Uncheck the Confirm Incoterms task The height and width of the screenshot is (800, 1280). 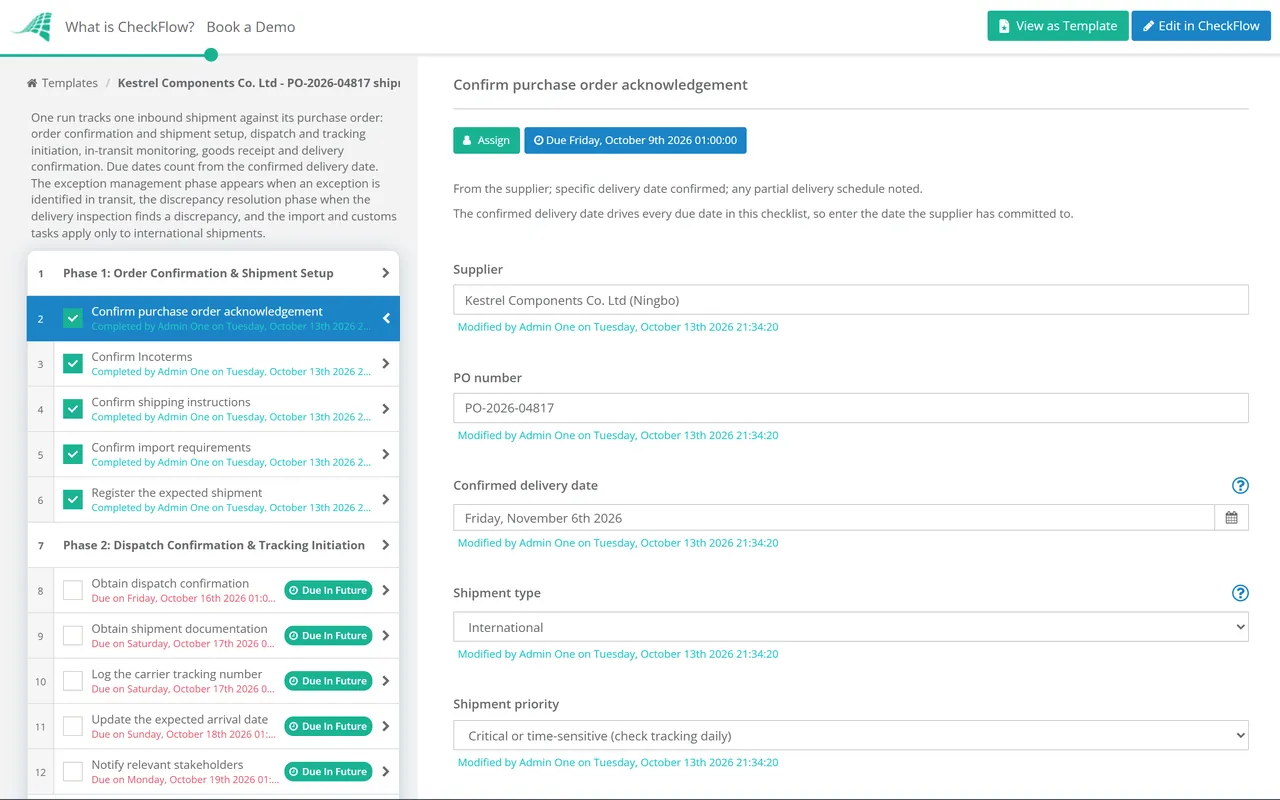73,364
